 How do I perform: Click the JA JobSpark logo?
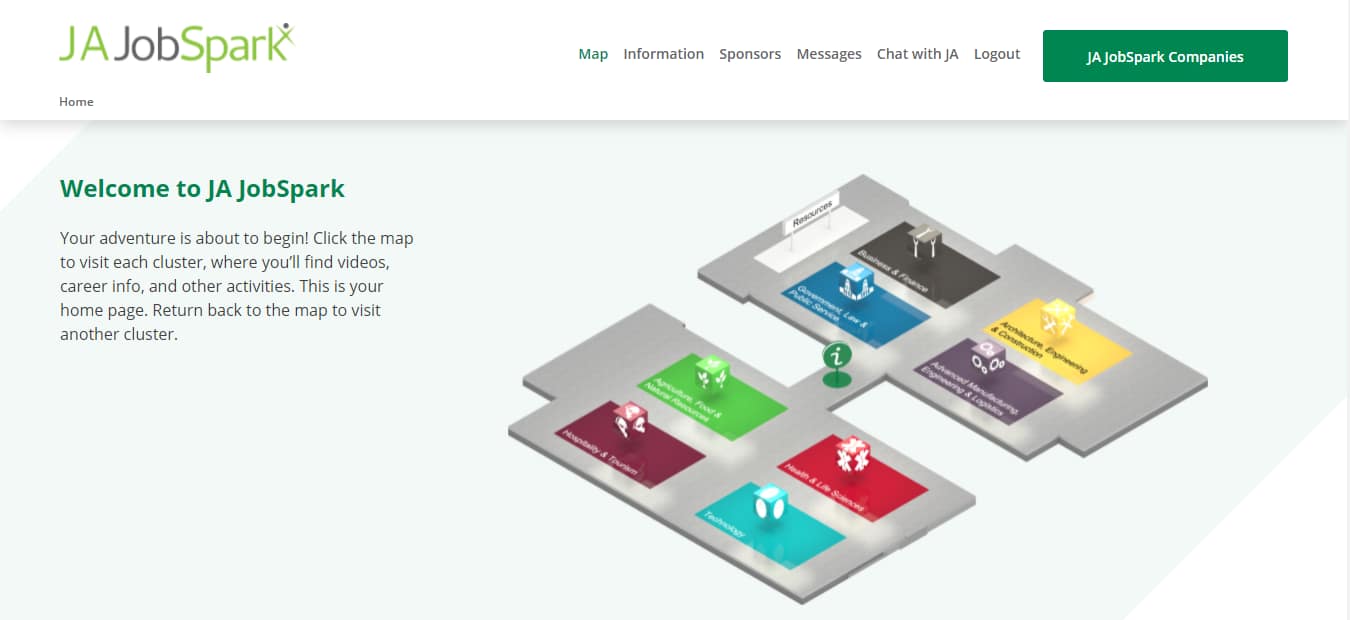177,48
